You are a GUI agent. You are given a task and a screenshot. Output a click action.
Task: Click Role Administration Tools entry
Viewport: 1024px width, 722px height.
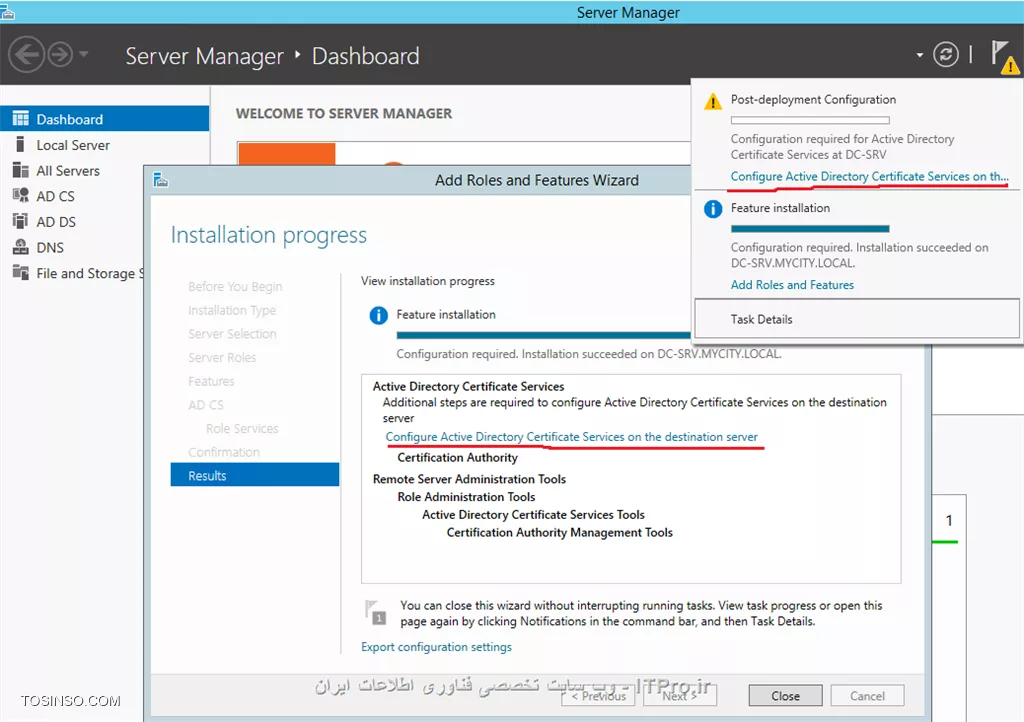tap(466, 497)
